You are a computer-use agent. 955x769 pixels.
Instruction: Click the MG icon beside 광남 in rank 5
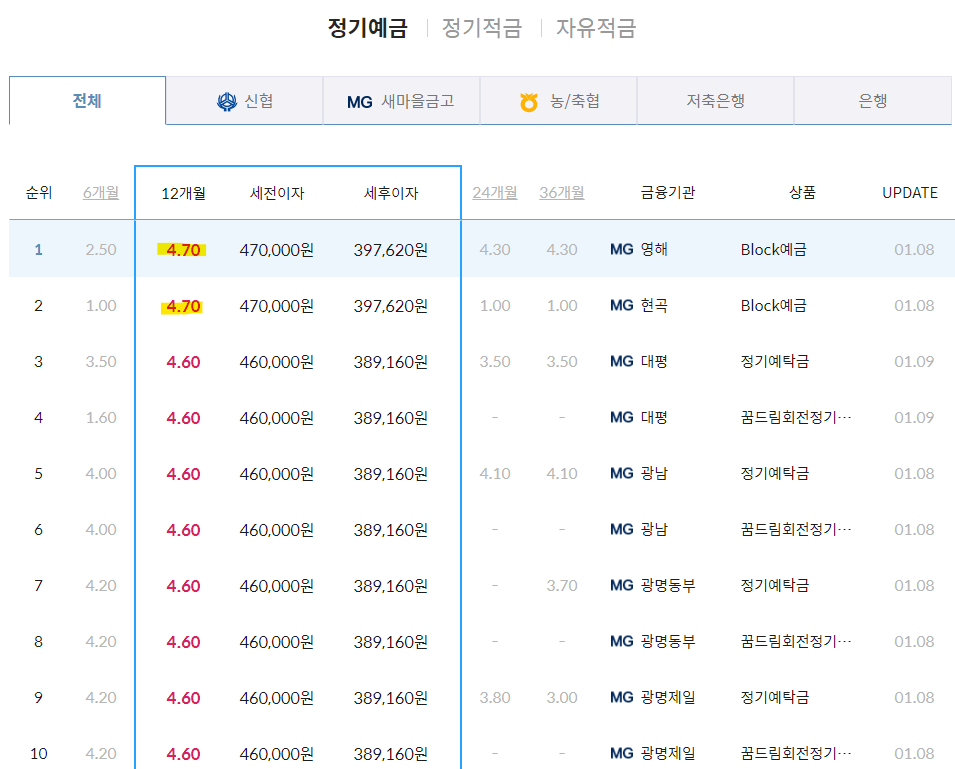coord(622,473)
